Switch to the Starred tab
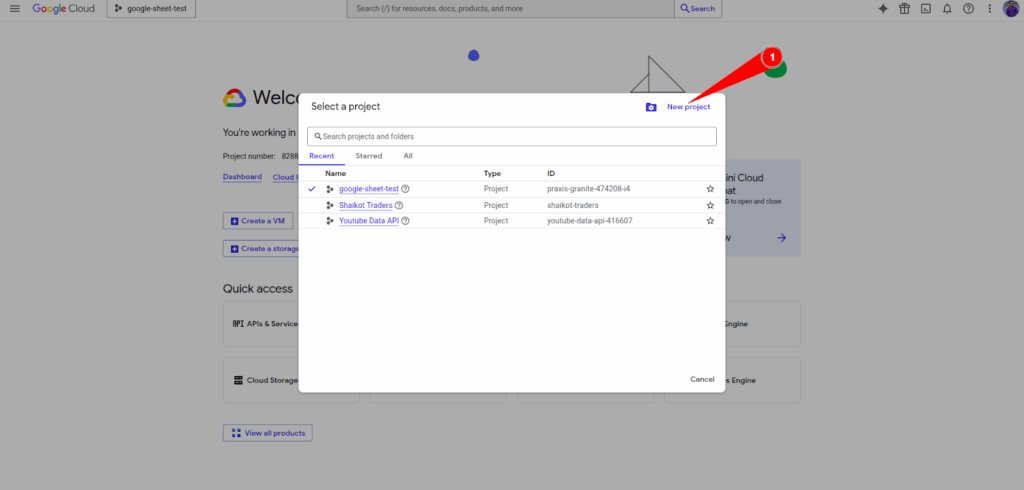This screenshot has height=490, width=1024. 368,156
